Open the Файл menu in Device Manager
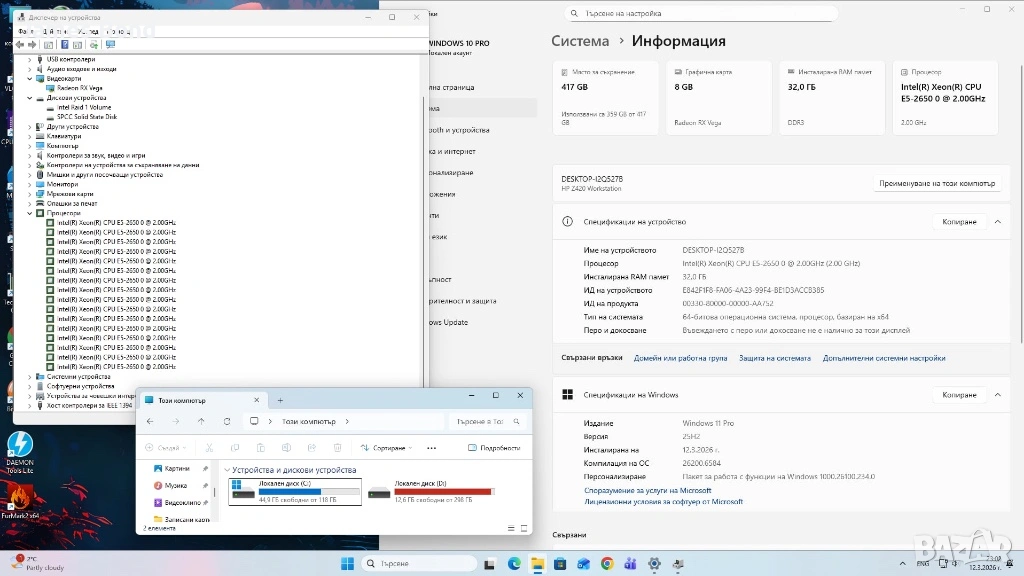The height and width of the screenshot is (576, 1024). click(x=25, y=31)
